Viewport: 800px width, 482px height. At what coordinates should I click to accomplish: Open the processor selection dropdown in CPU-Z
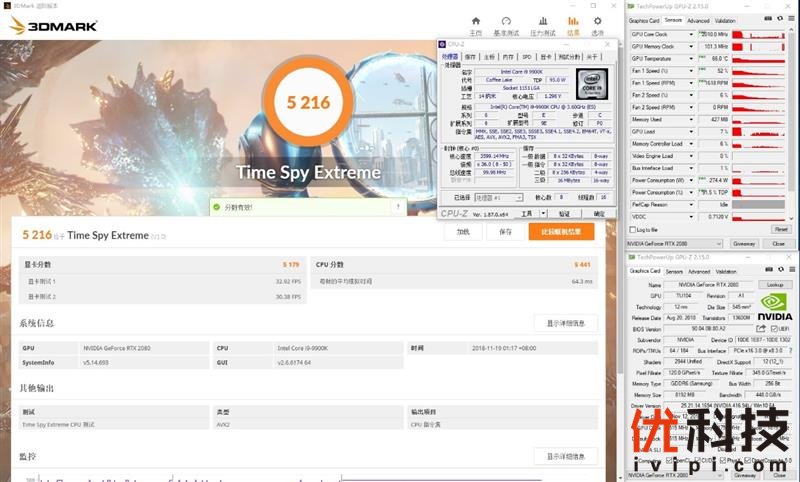498,197
